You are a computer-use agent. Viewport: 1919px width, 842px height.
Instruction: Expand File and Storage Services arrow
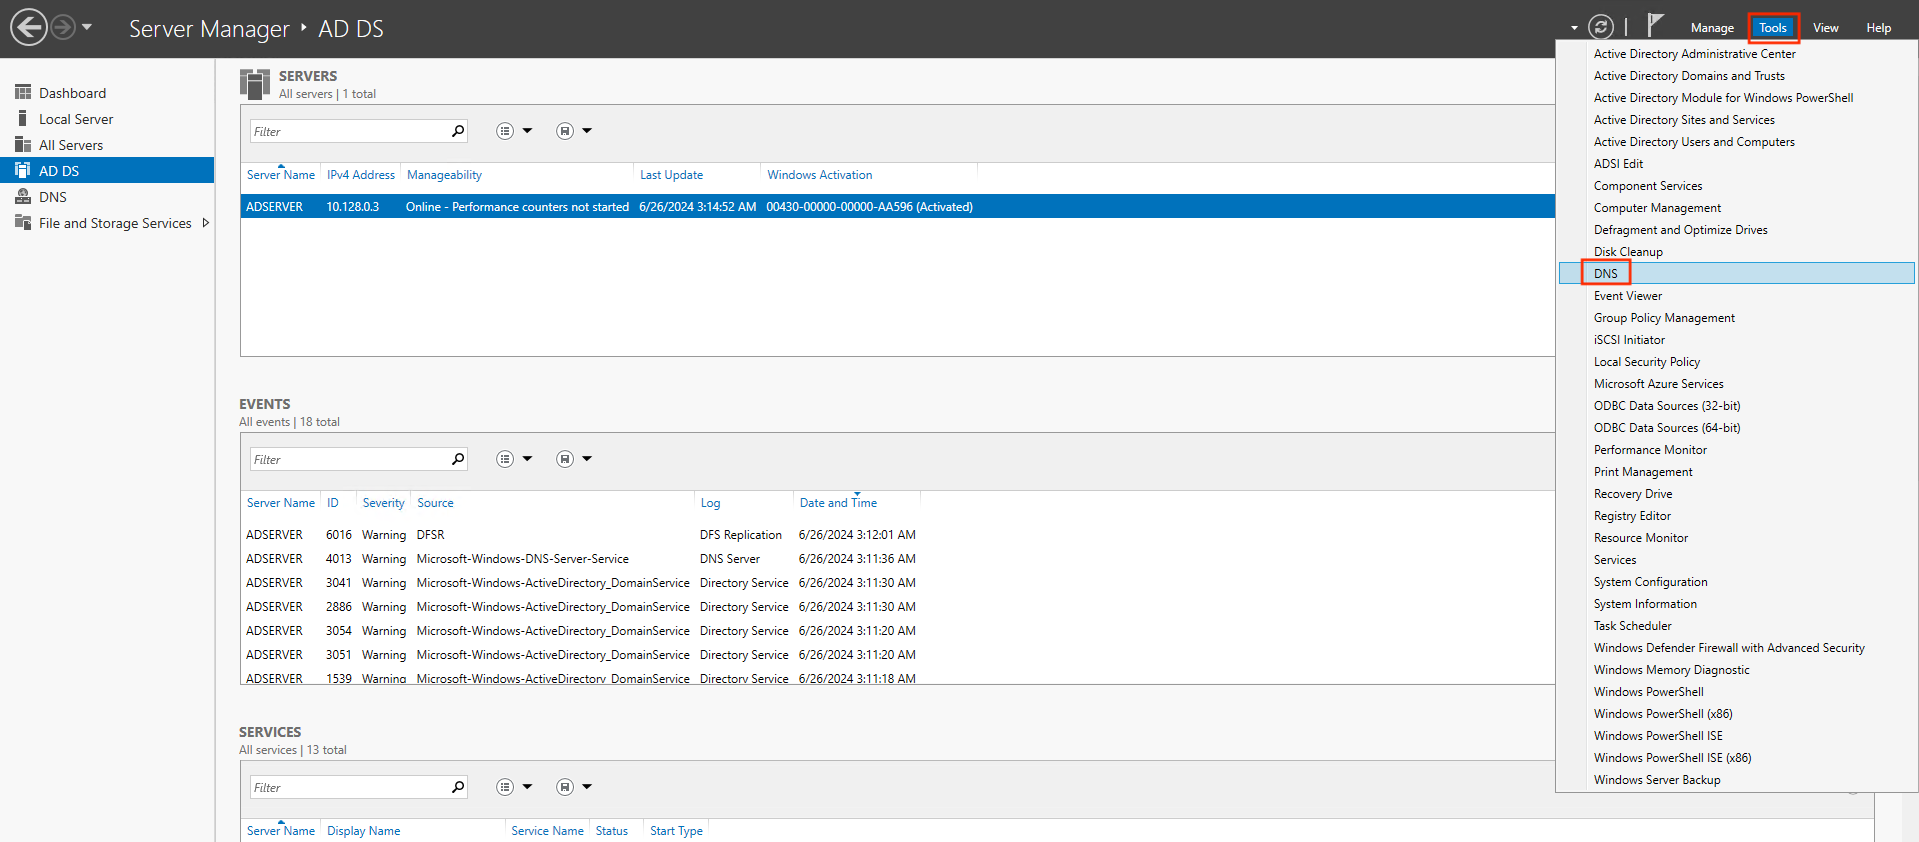(206, 223)
